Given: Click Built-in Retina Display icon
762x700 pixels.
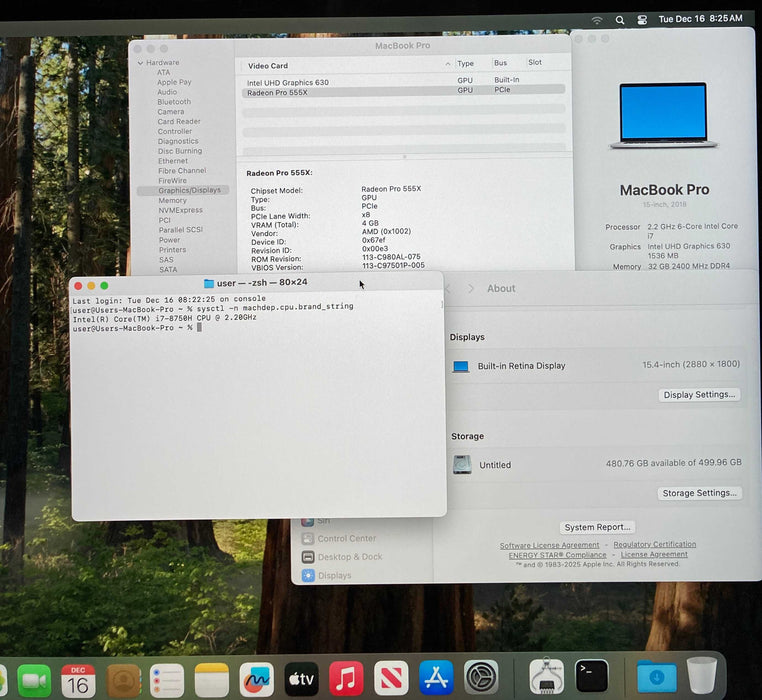Looking at the screenshot, I should 460,367.
